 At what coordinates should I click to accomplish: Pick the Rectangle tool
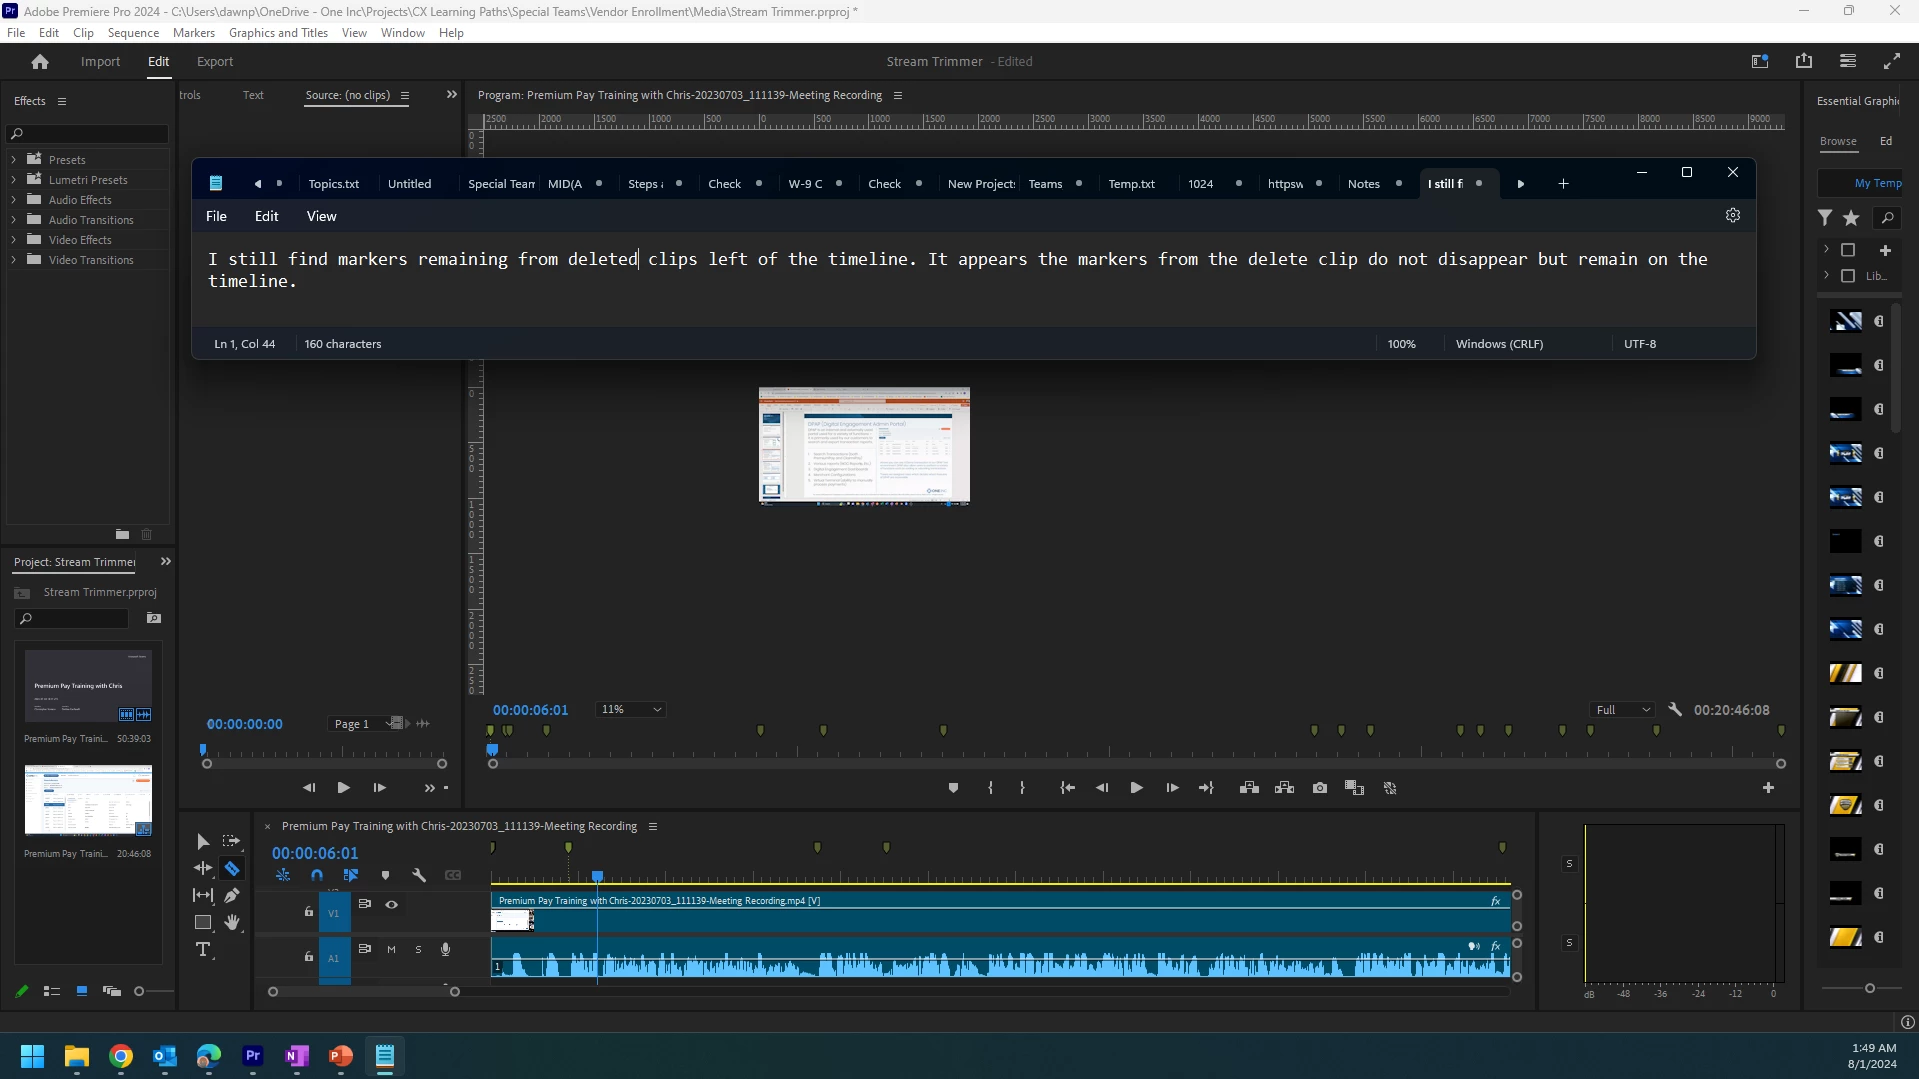[x=203, y=922]
